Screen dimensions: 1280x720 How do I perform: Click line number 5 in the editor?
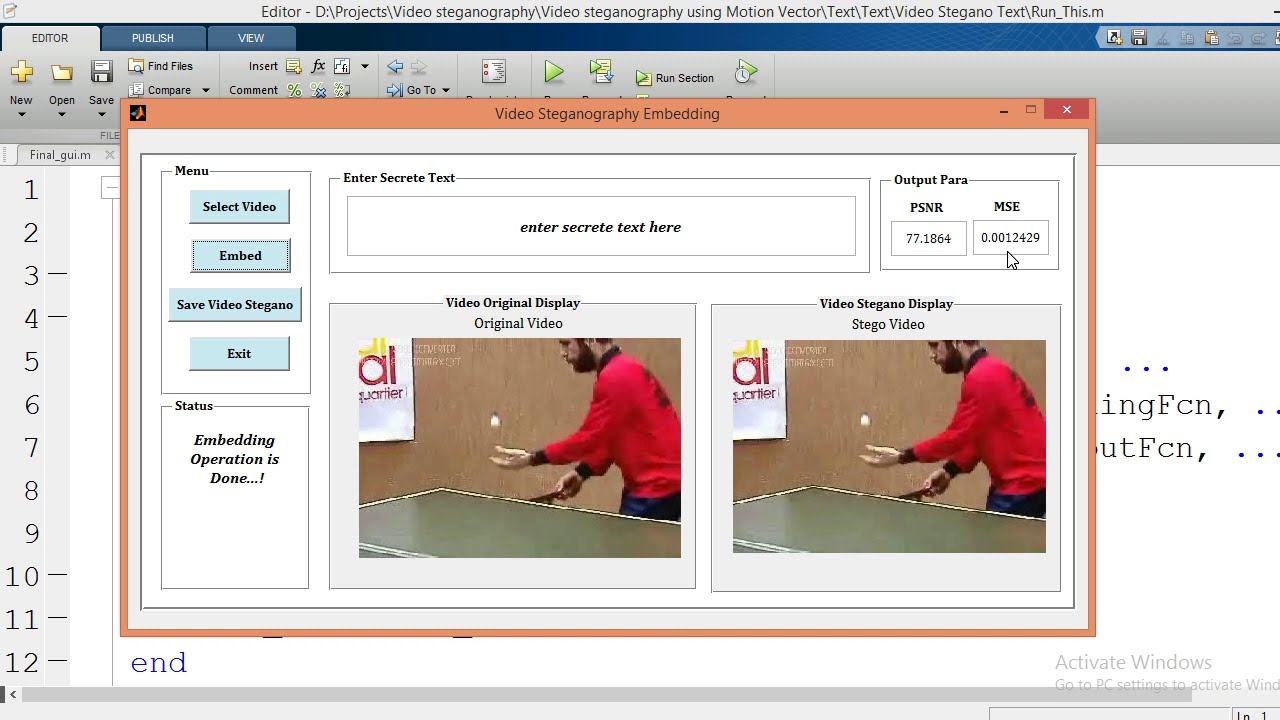pyautogui.click(x=31, y=361)
